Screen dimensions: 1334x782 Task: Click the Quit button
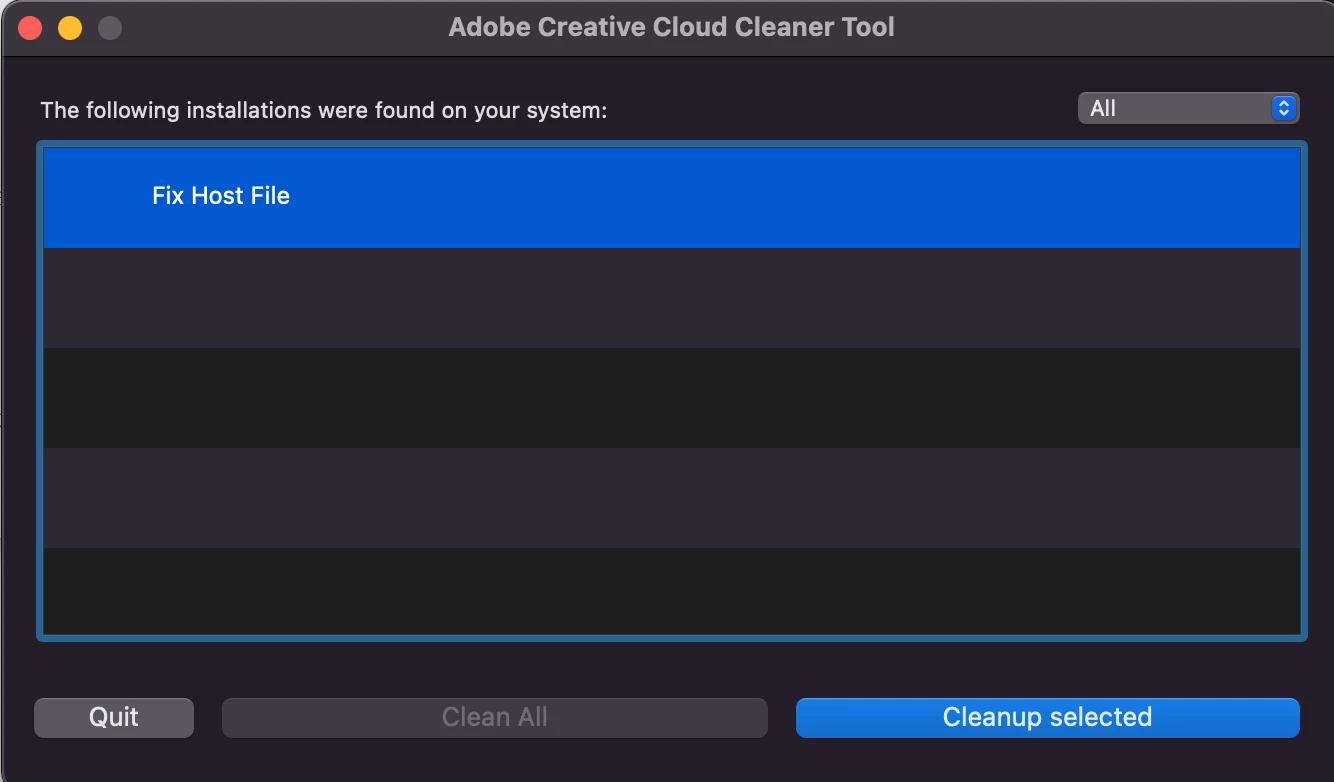click(x=114, y=717)
